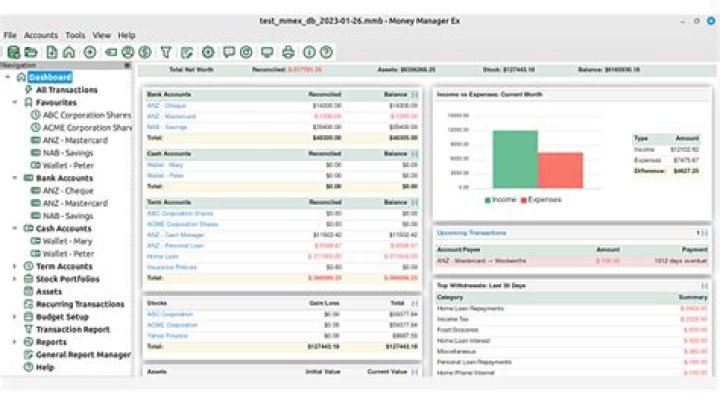The width and height of the screenshot is (720, 404).
Task: Collapse the Cash Accounts tree node
Action: [15, 228]
